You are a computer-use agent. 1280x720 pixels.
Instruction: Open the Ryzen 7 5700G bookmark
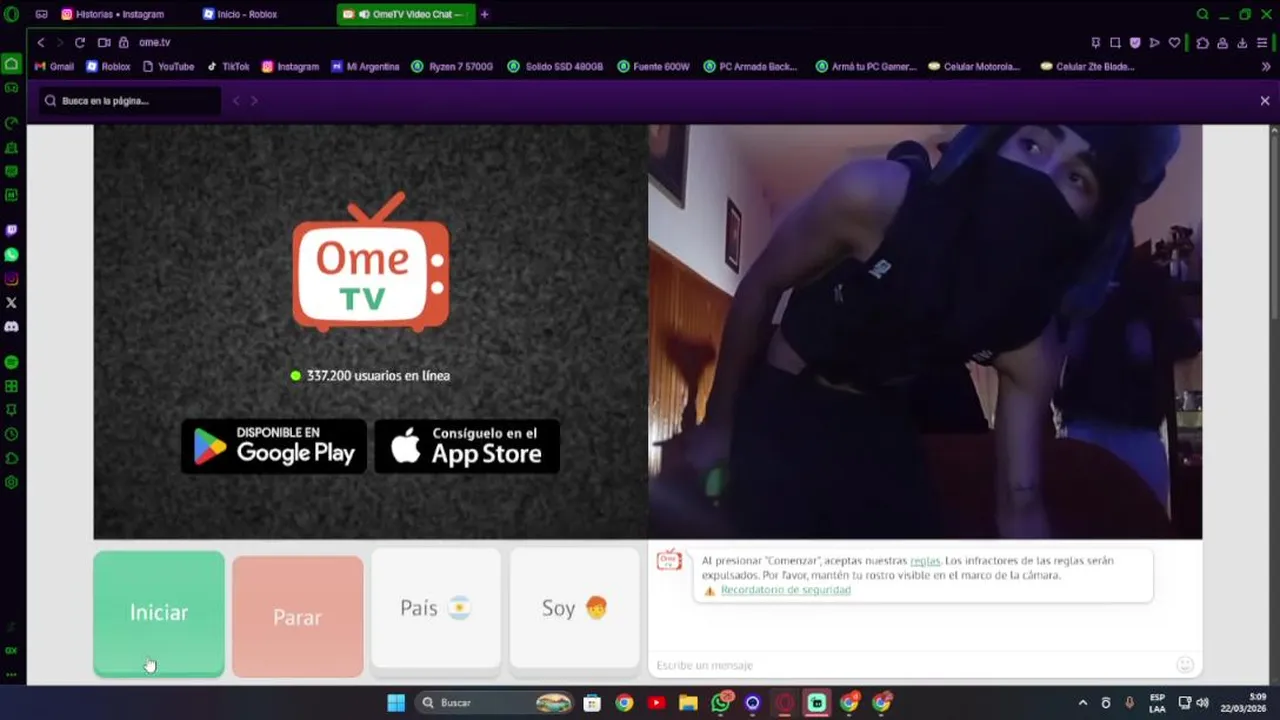(x=452, y=66)
